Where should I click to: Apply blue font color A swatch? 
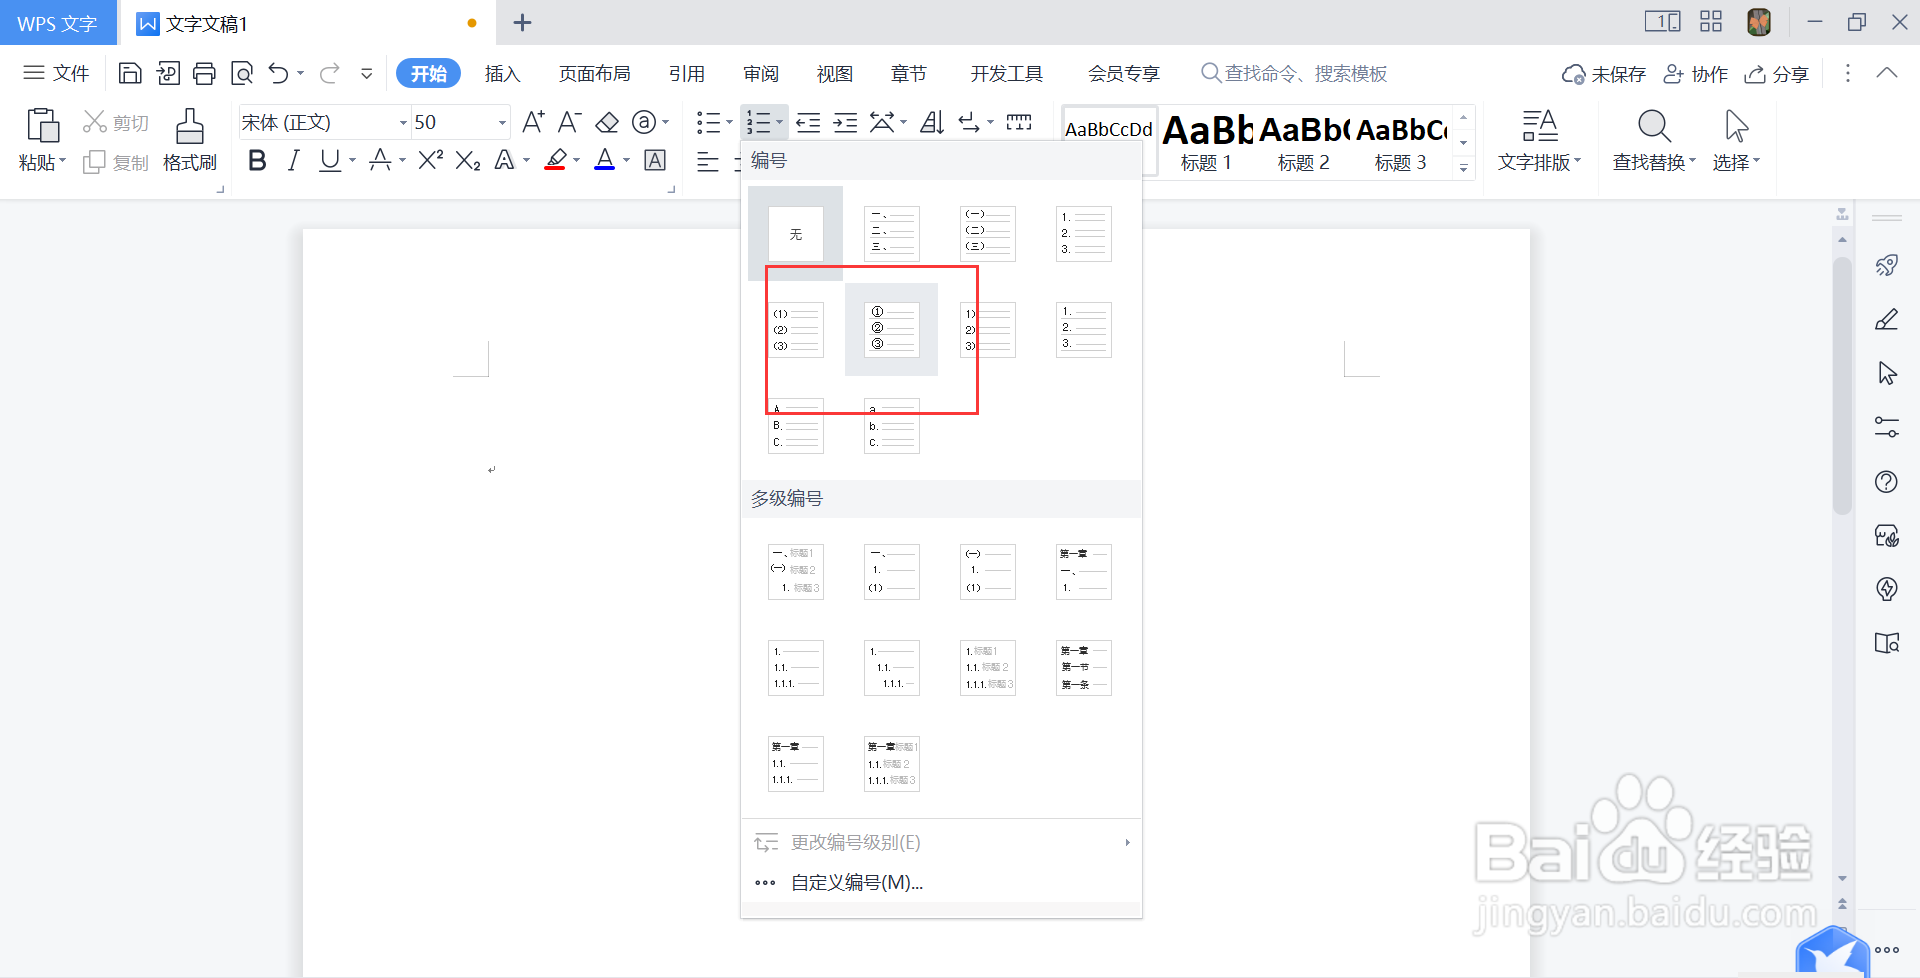pos(604,160)
